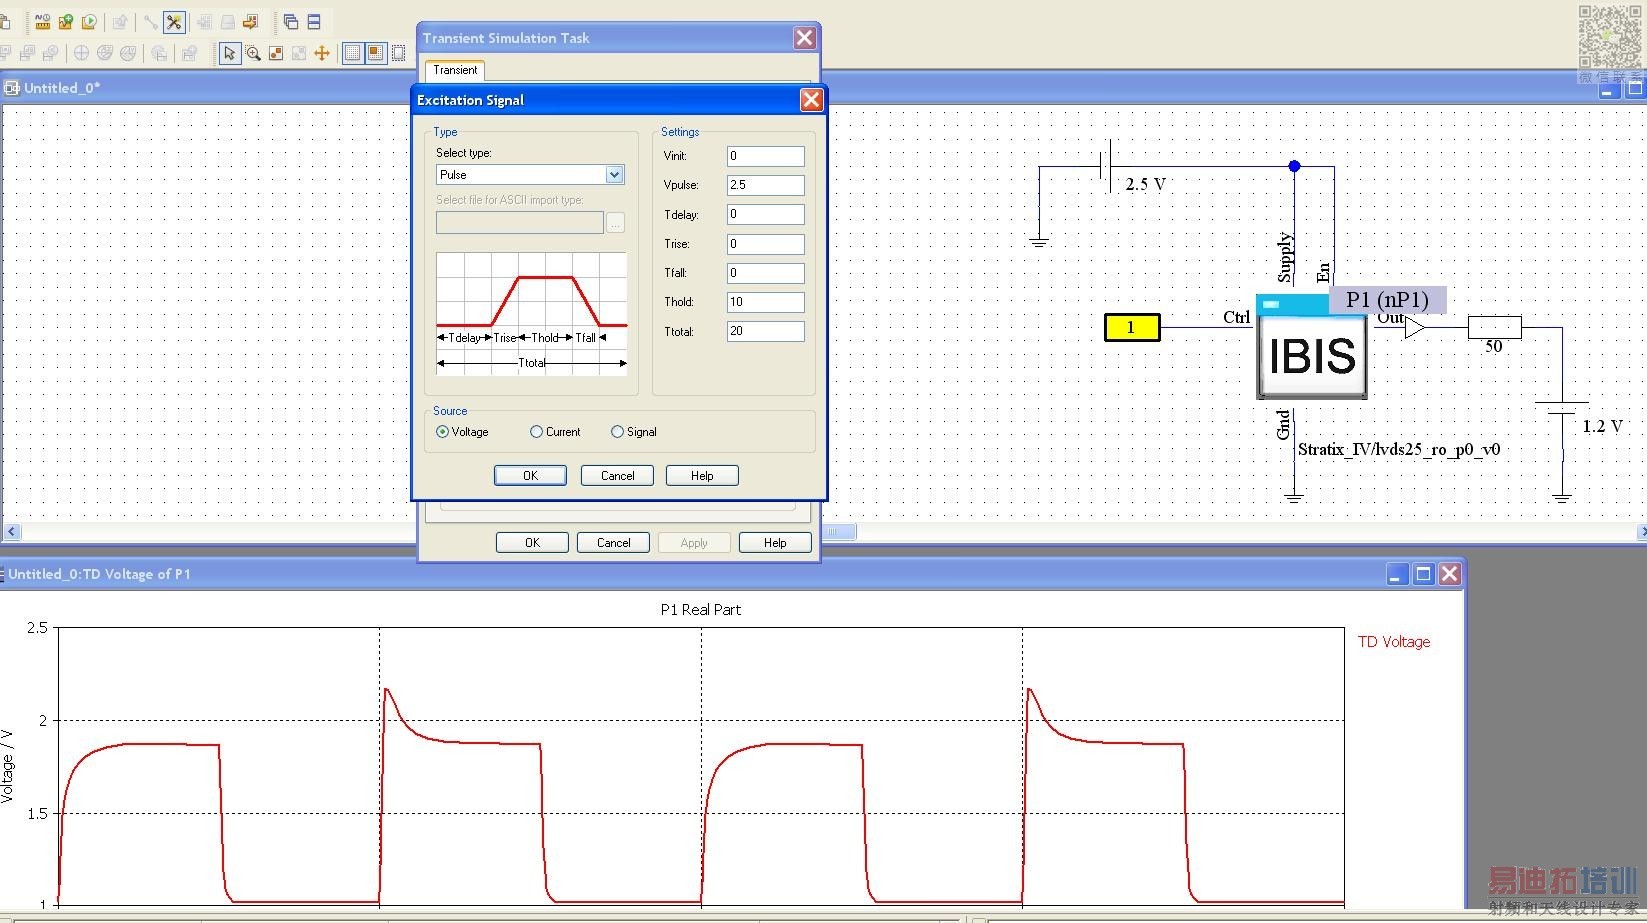Toggle the grid display toolbar icon

pos(352,53)
